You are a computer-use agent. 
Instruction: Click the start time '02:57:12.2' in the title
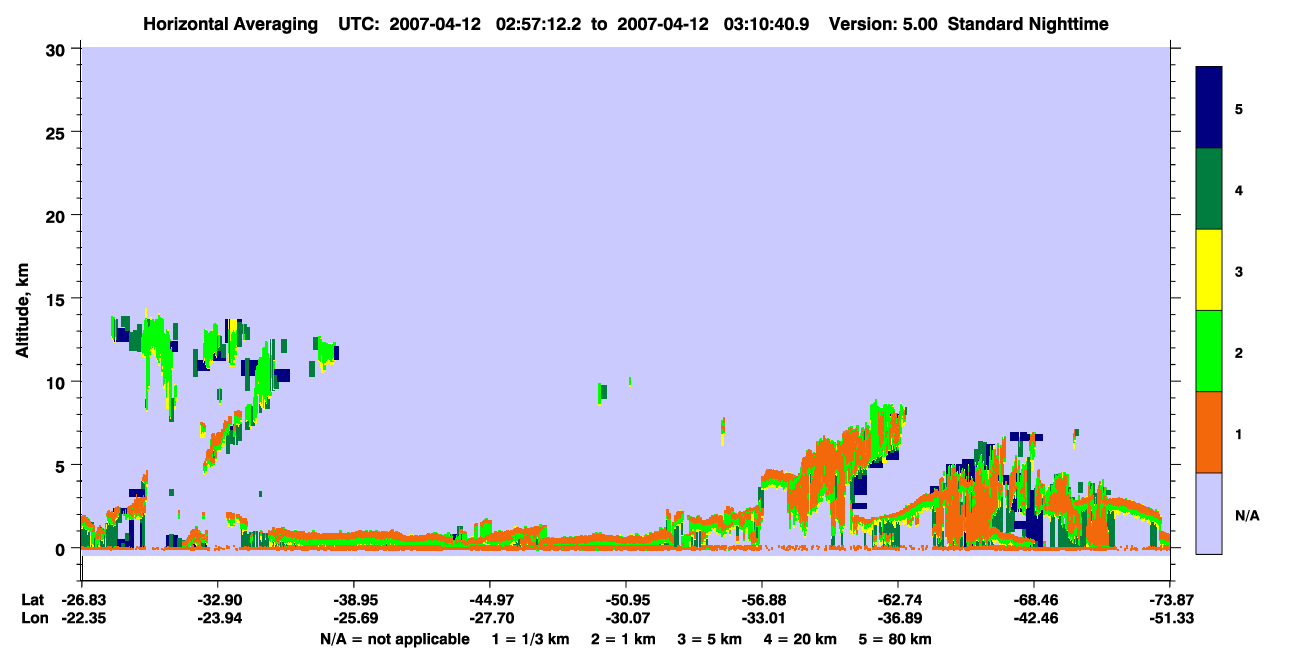pyautogui.click(x=537, y=24)
